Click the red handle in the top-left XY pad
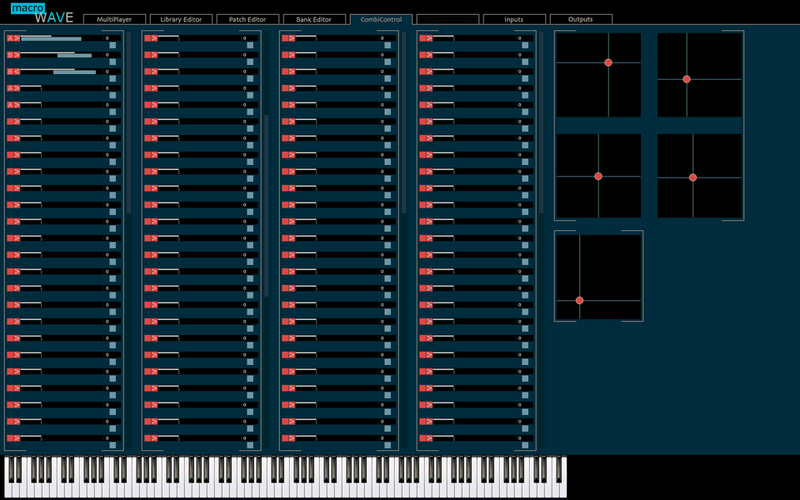Image resolution: width=800 pixels, height=500 pixels. click(608, 63)
